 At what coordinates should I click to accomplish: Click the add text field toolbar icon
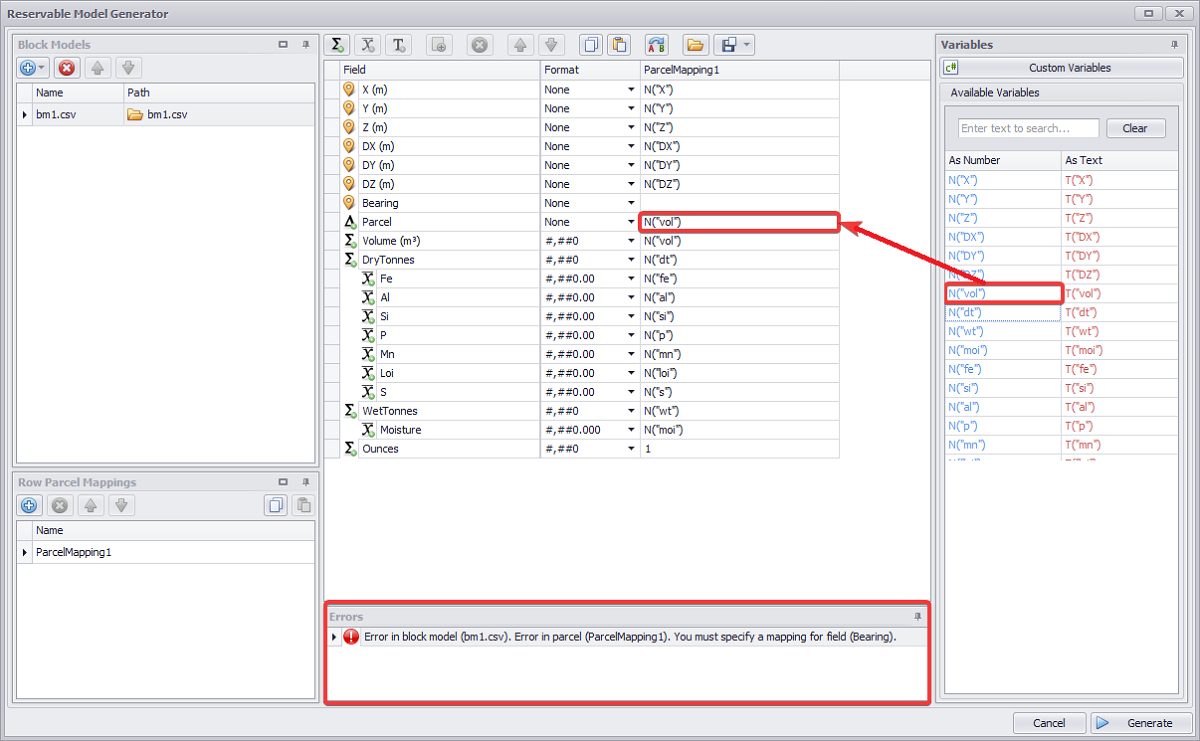pos(398,45)
